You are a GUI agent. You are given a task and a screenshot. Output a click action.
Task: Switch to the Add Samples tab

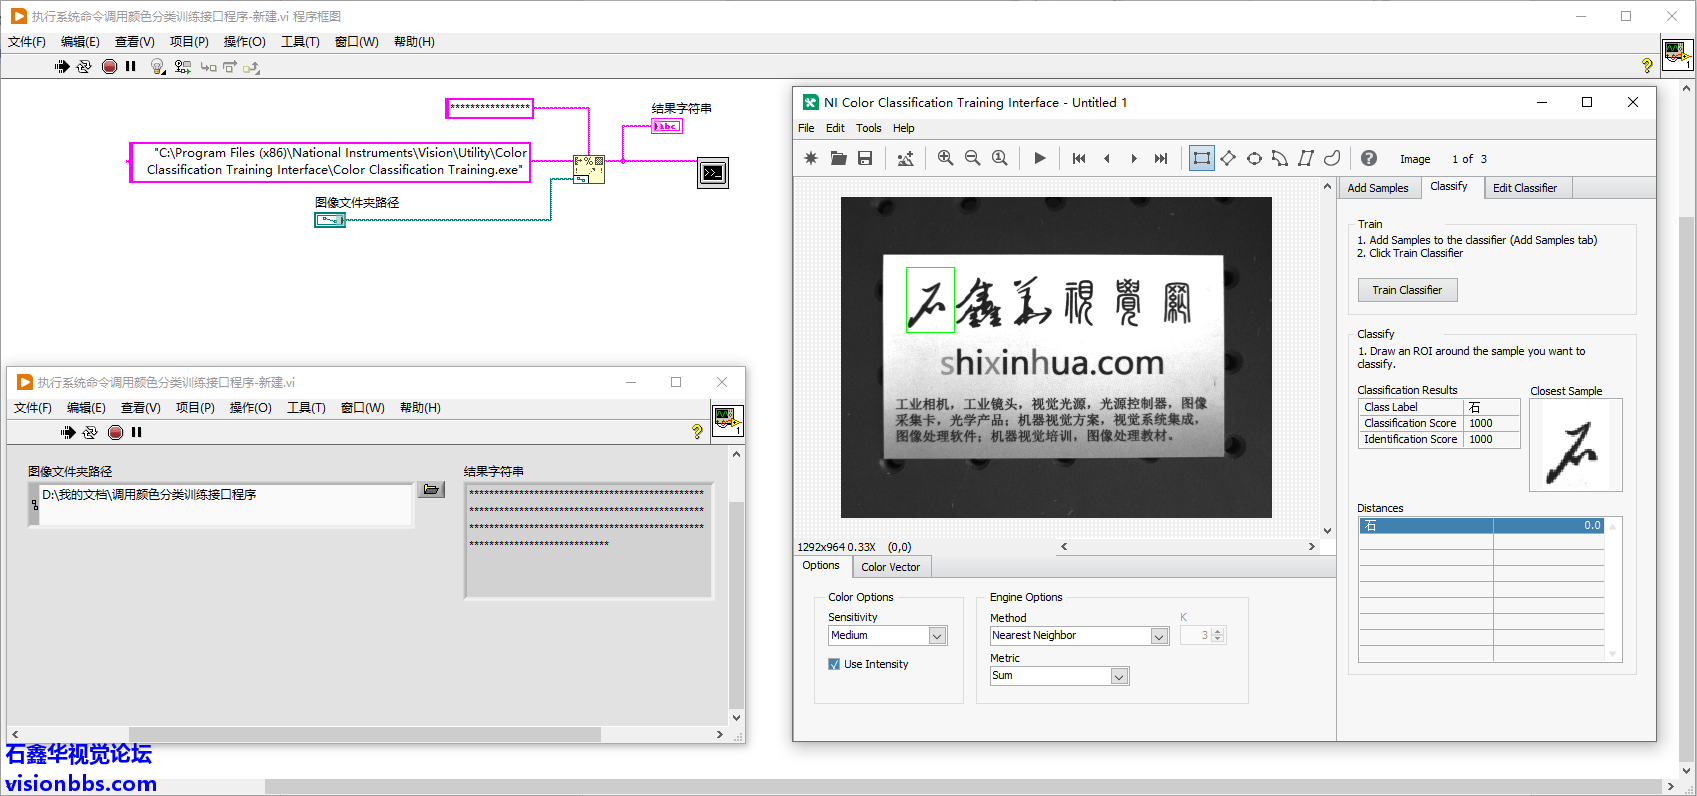pyautogui.click(x=1377, y=188)
